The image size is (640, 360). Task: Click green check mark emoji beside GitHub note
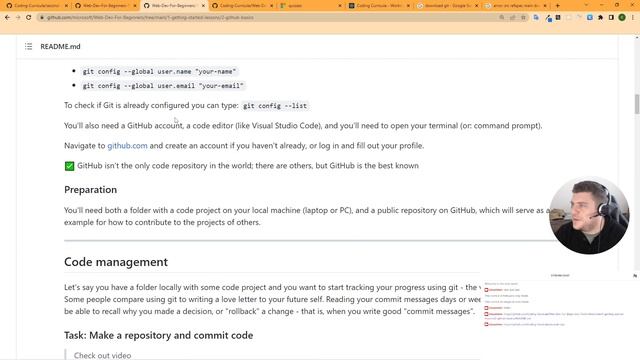(x=69, y=166)
